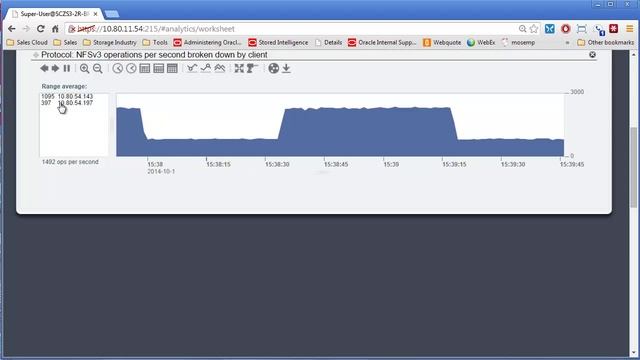Click the 15:39:15 time axis label
The height and width of the screenshot is (360, 640).
point(454,164)
